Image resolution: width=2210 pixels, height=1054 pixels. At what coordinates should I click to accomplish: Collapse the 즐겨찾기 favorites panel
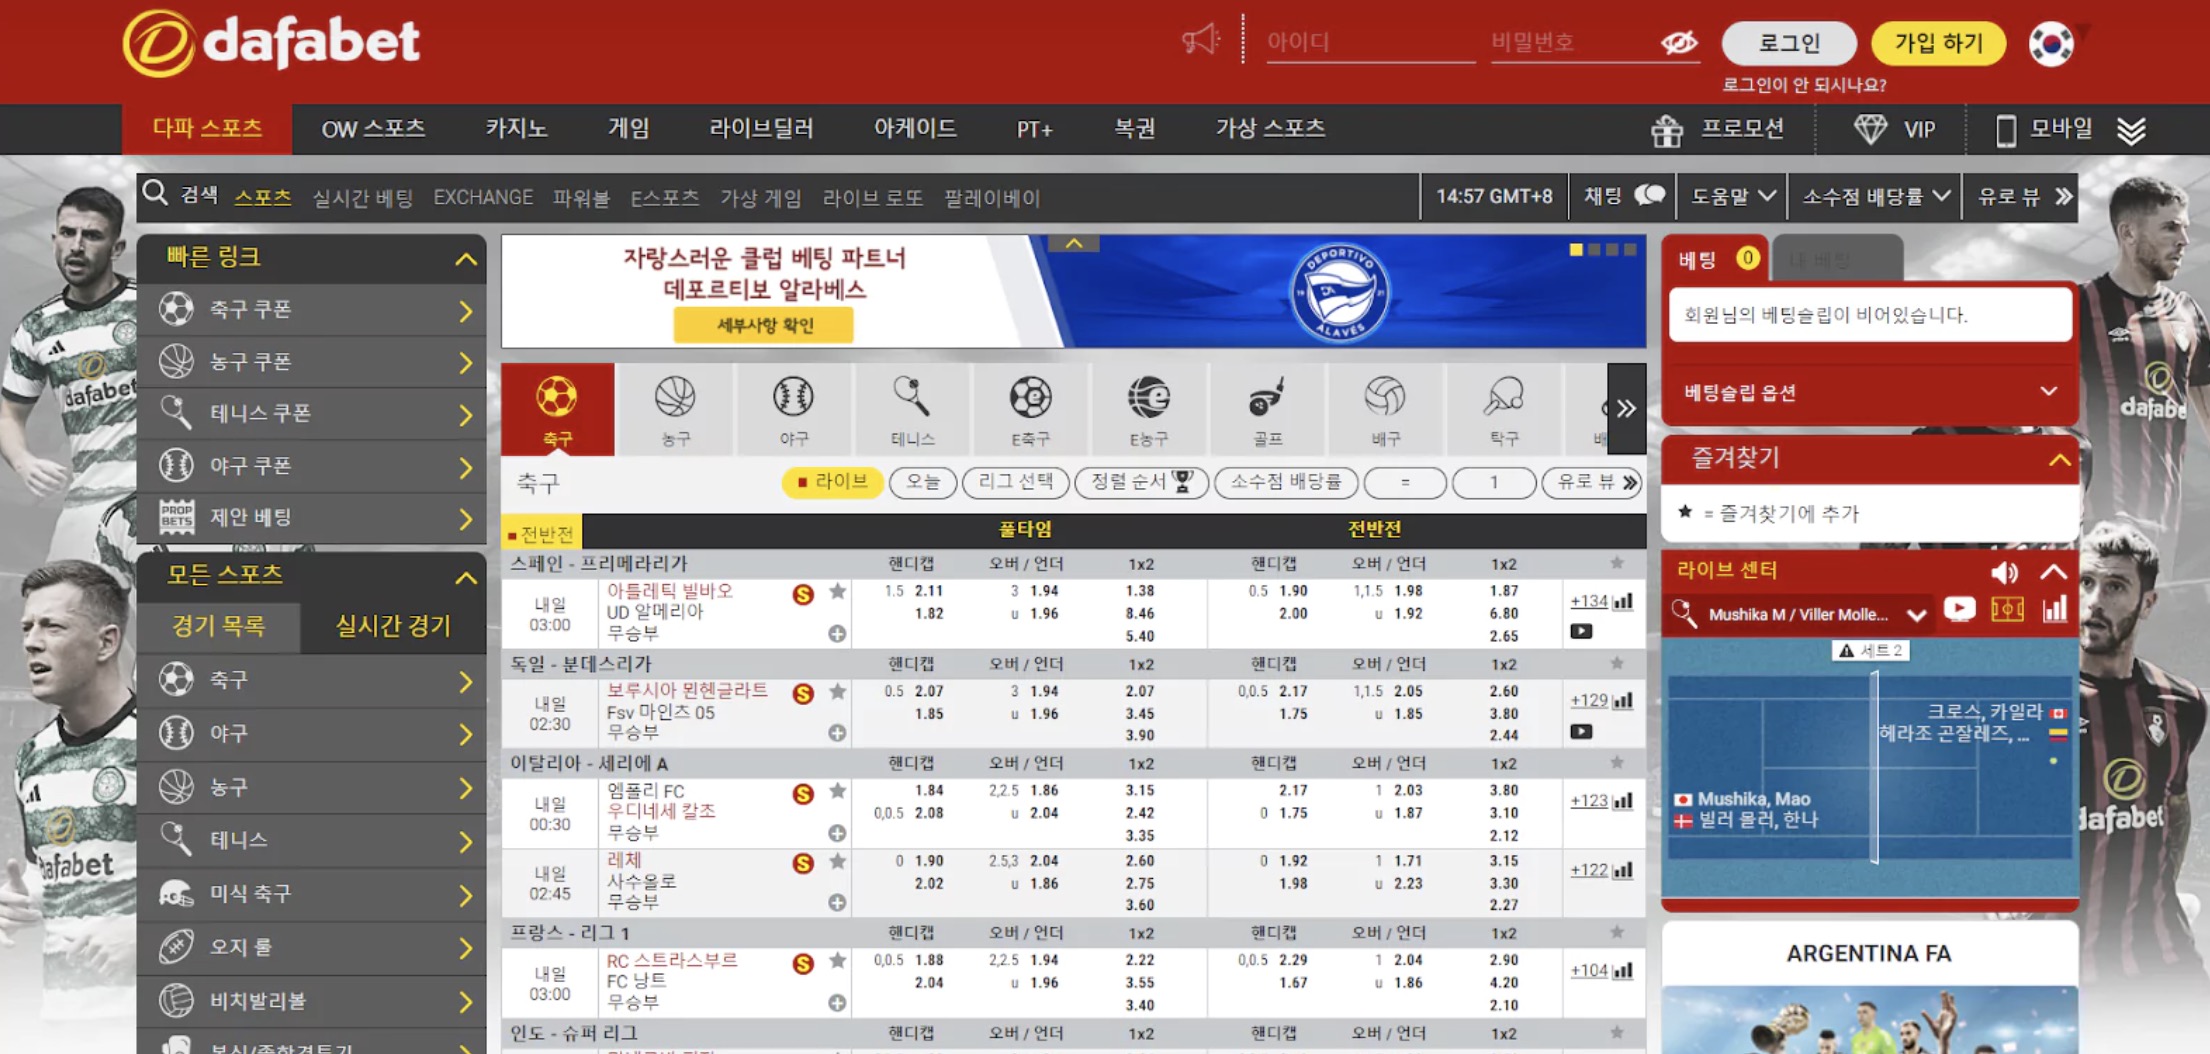[x=2059, y=460]
